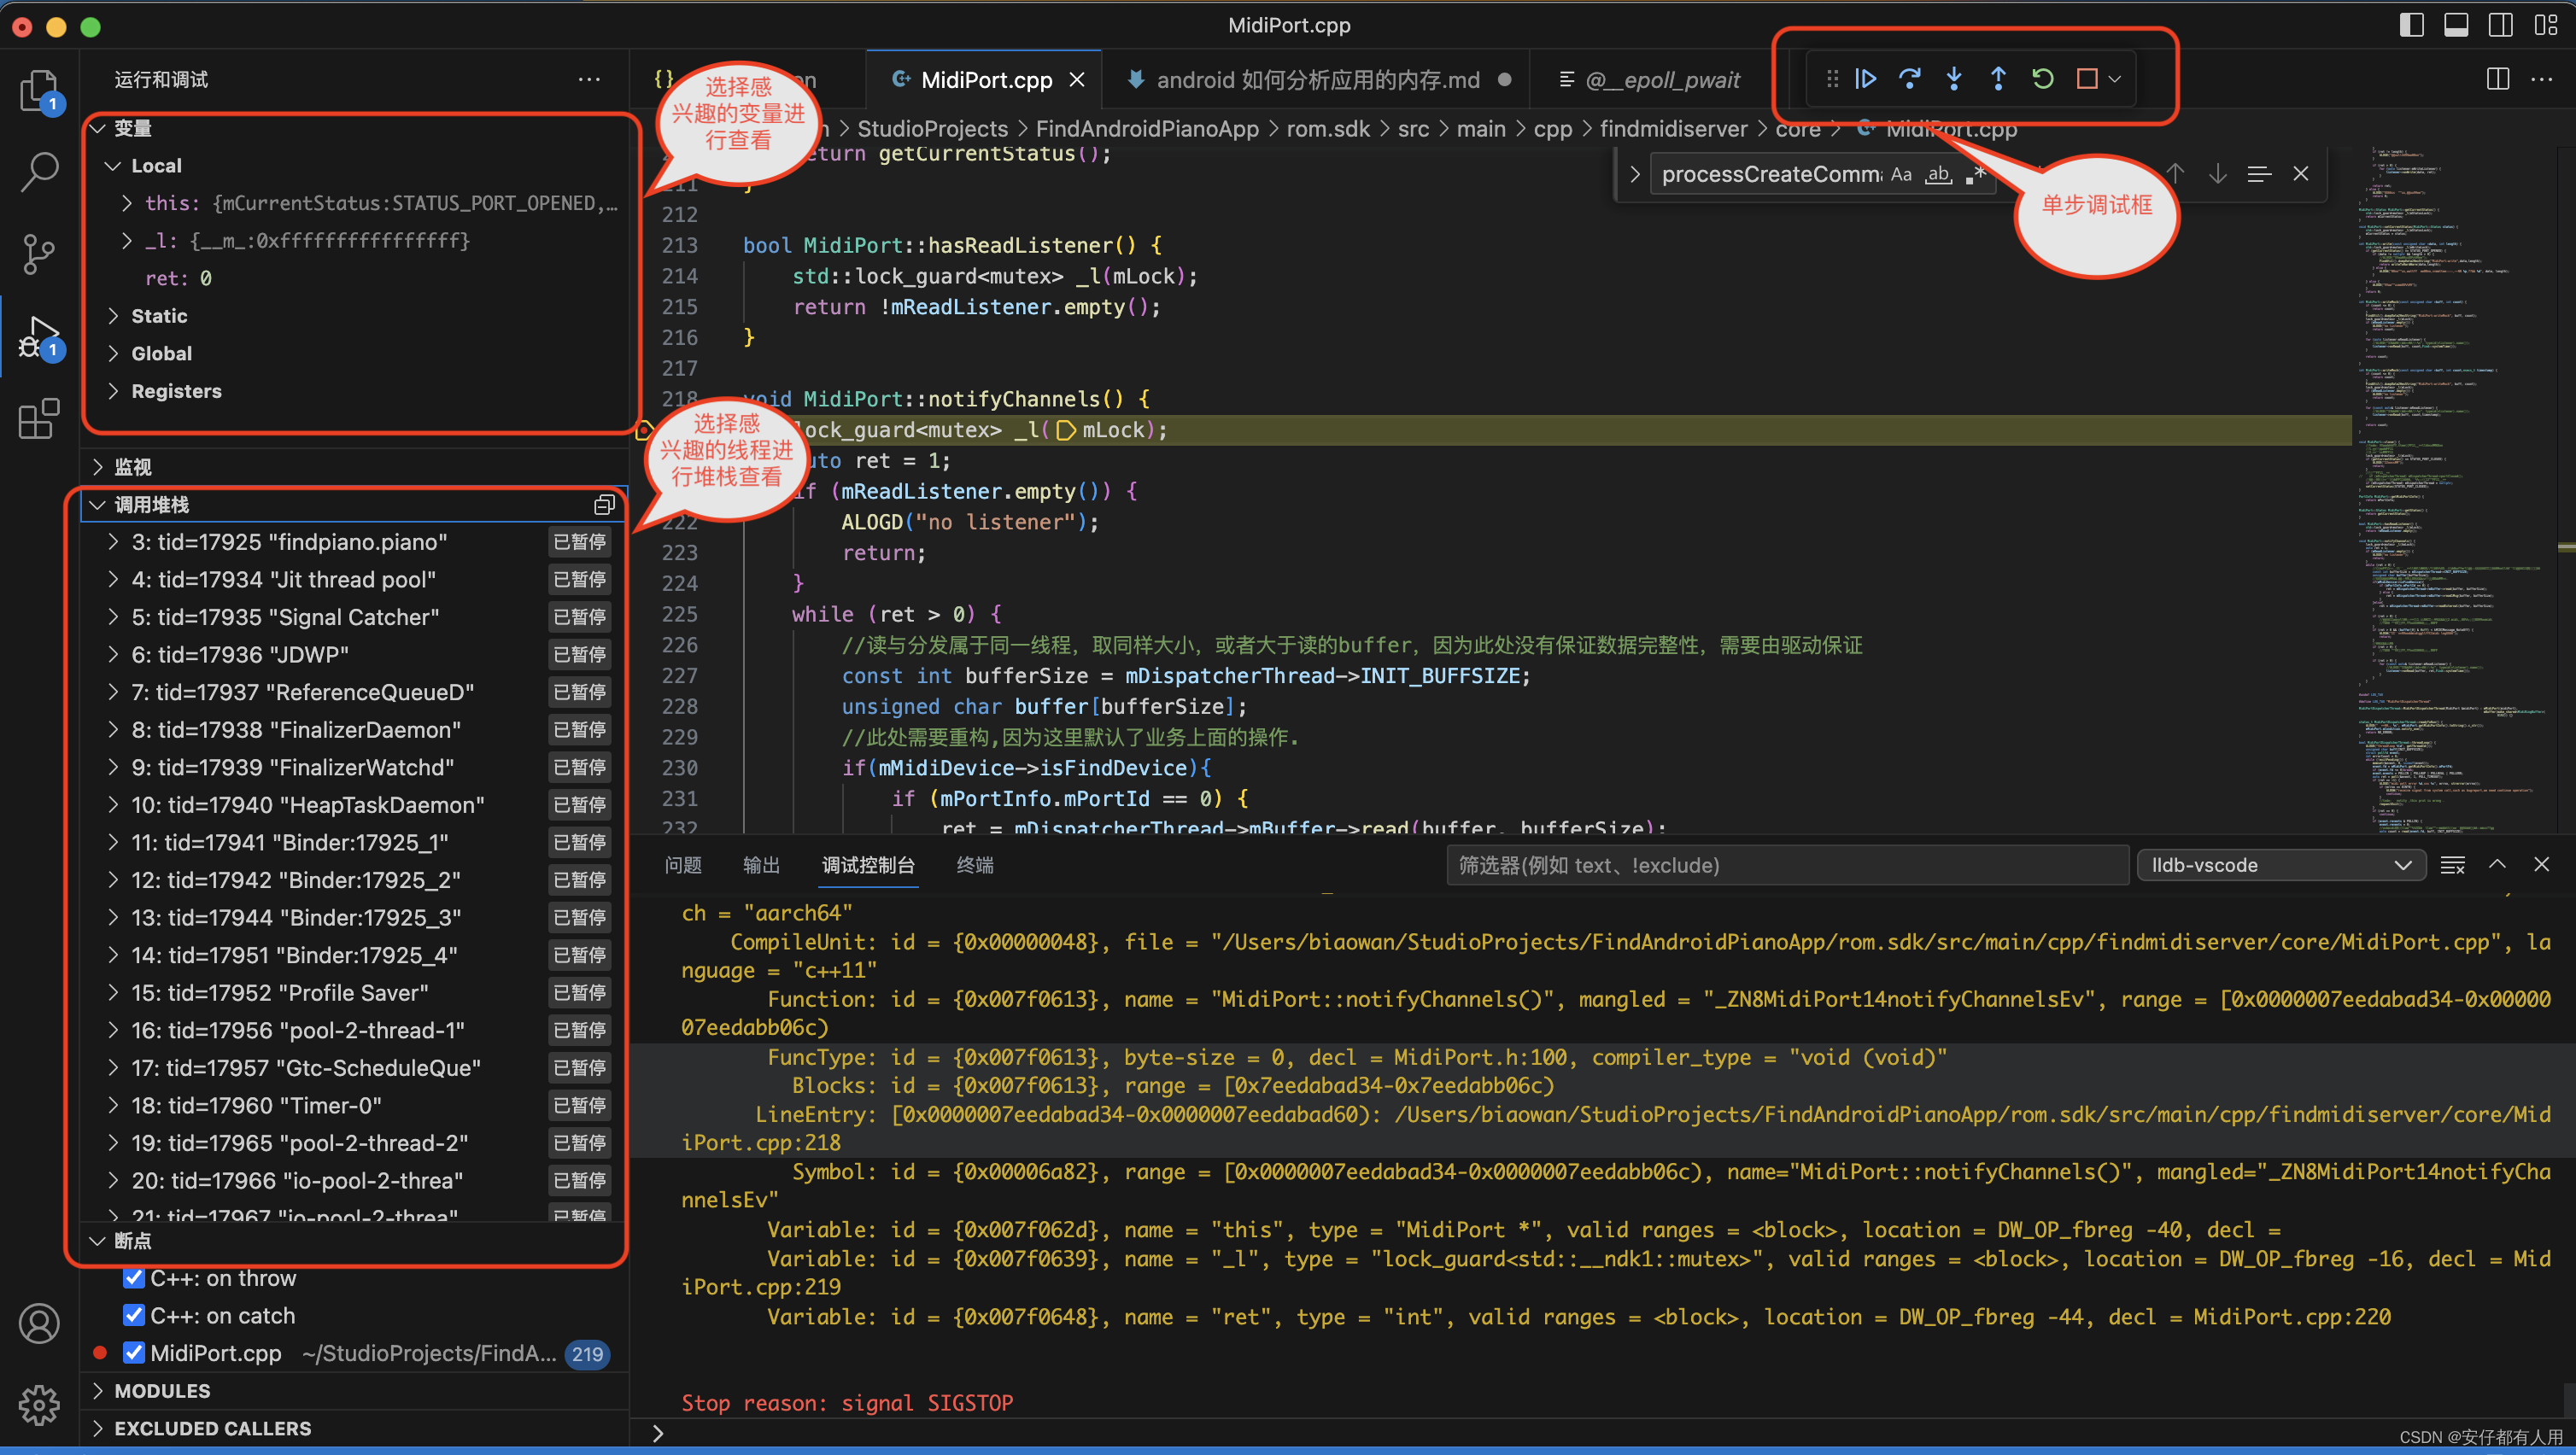
Task: Maximize the bottom panel size
Action: click(2497, 865)
